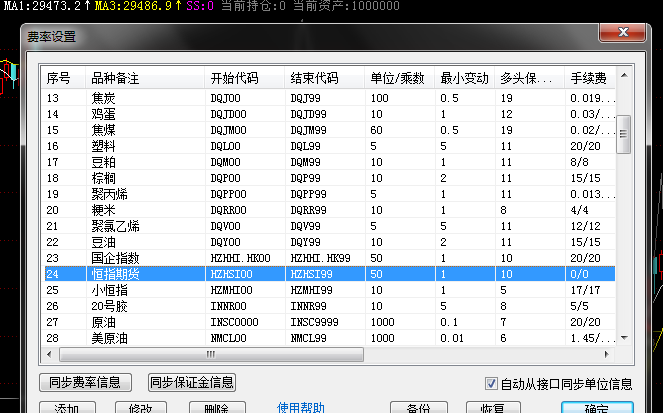Select the 鸡蛋 row

pyautogui.click(x=329, y=114)
